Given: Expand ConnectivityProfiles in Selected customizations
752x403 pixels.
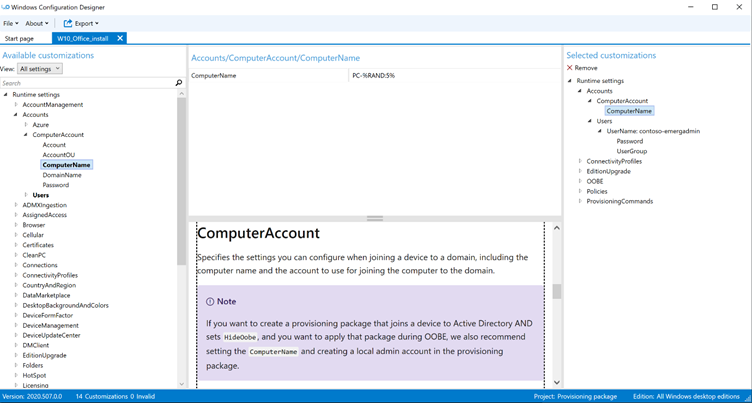Looking at the screenshot, I should point(579,161).
